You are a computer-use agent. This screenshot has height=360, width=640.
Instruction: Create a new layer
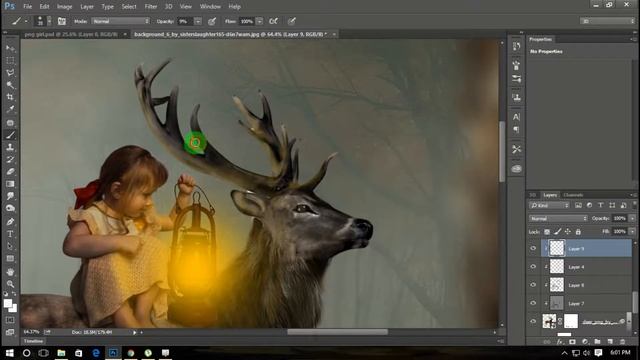[610, 342]
